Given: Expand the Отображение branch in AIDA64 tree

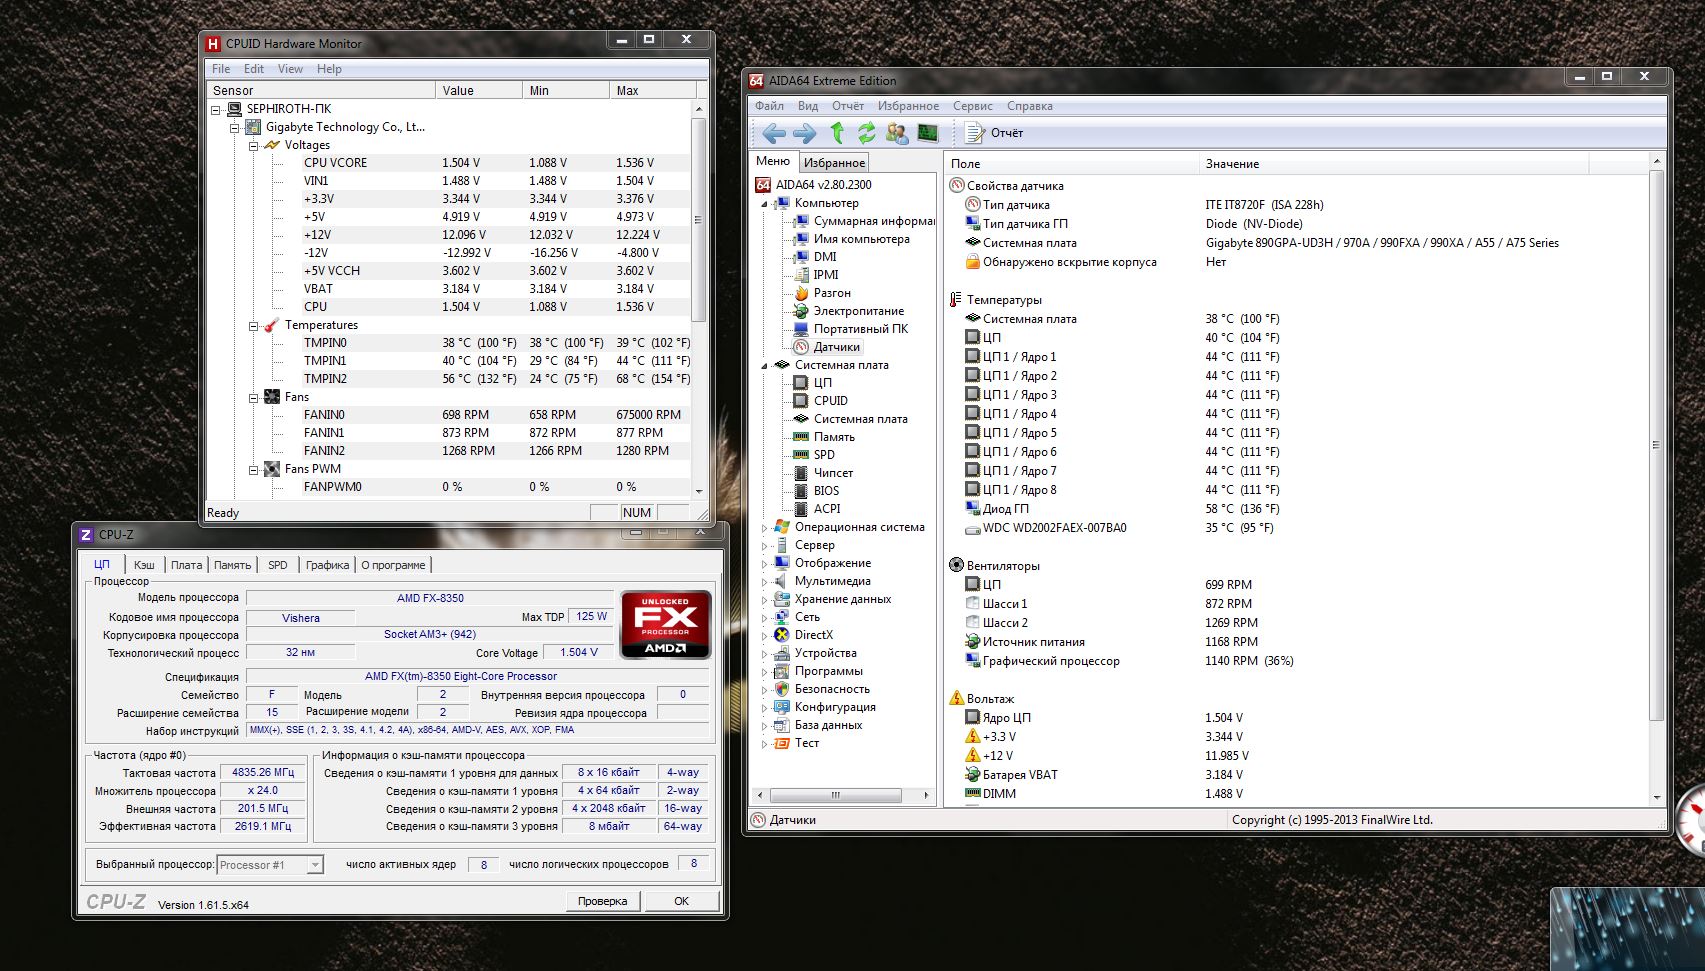Looking at the screenshot, I should click(765, 564).
